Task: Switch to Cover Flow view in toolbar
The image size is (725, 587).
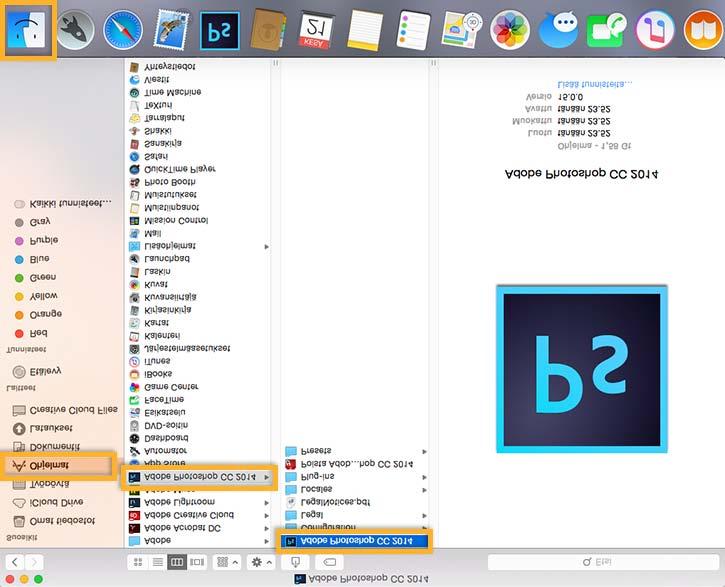Action: pos(197,562)
